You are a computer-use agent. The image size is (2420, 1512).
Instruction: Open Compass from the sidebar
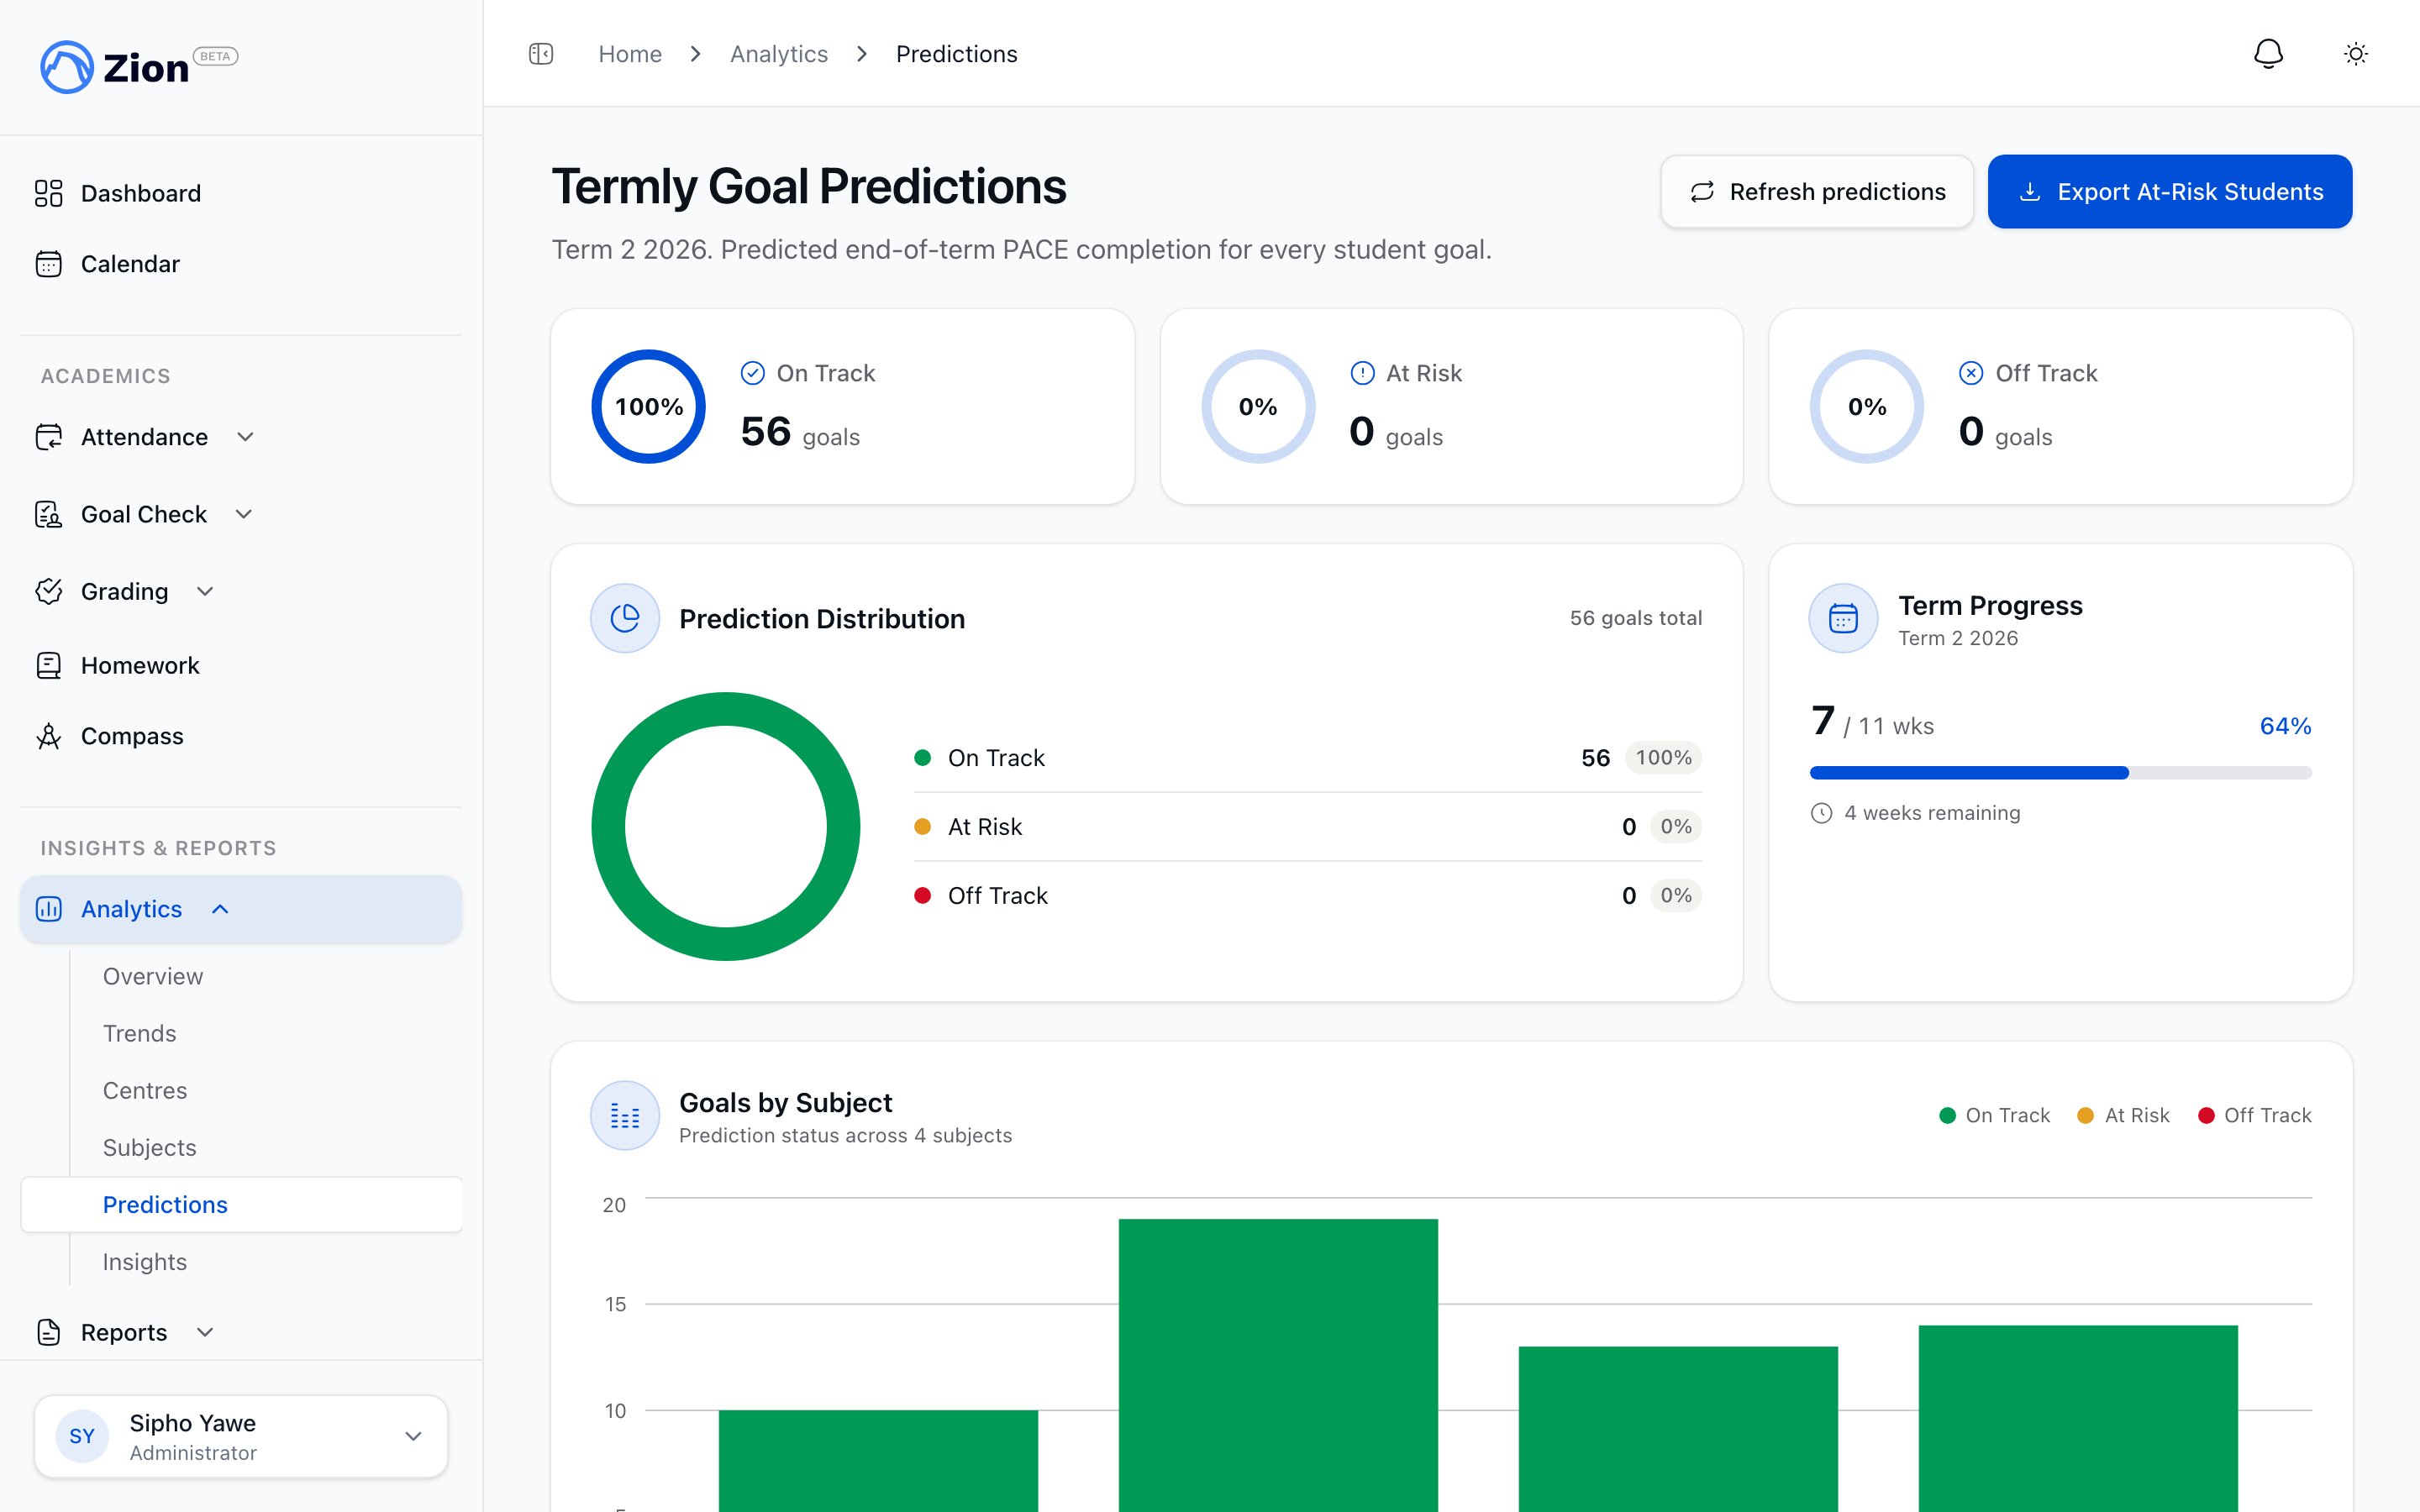point(241,736)
